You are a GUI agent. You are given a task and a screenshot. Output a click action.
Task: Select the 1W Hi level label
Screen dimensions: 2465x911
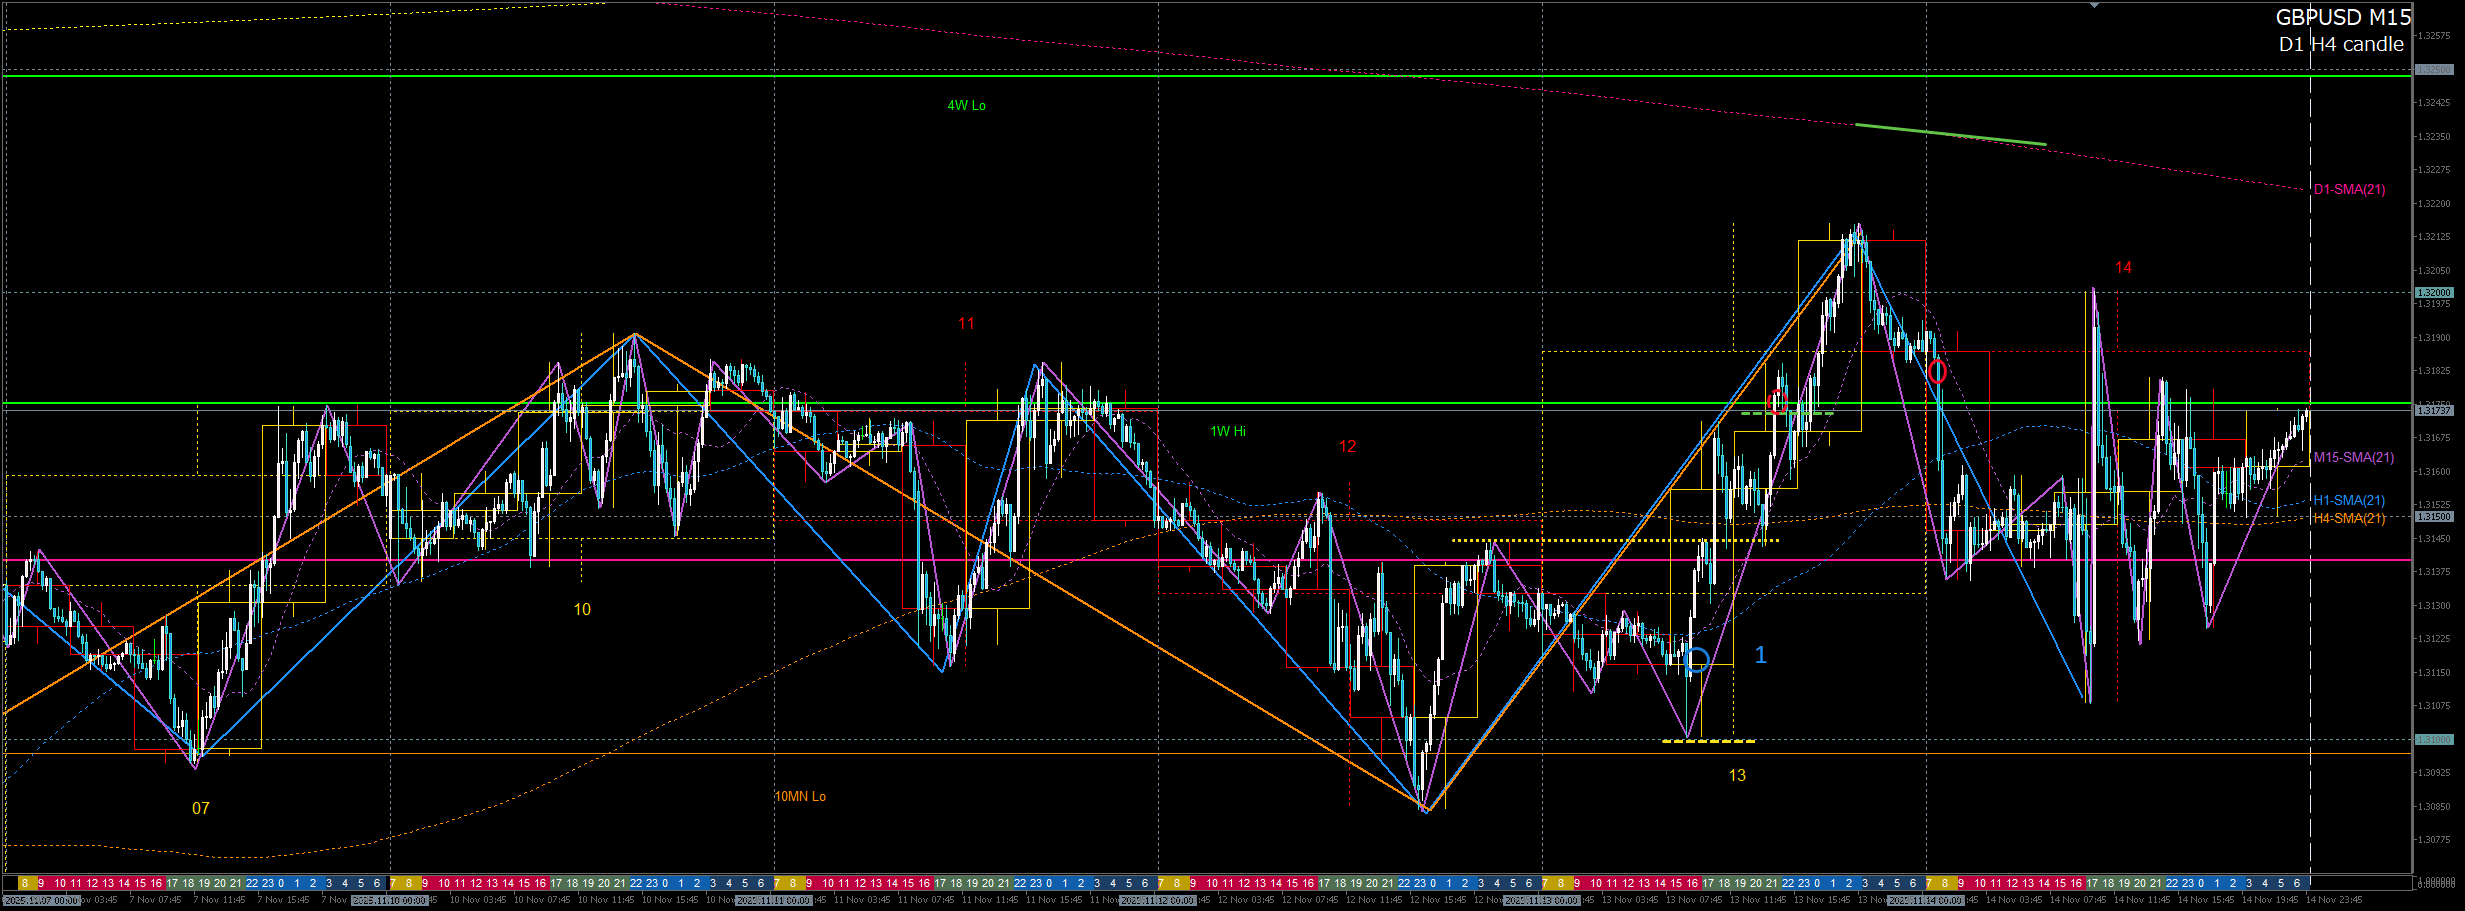[x=1228, y=432]
